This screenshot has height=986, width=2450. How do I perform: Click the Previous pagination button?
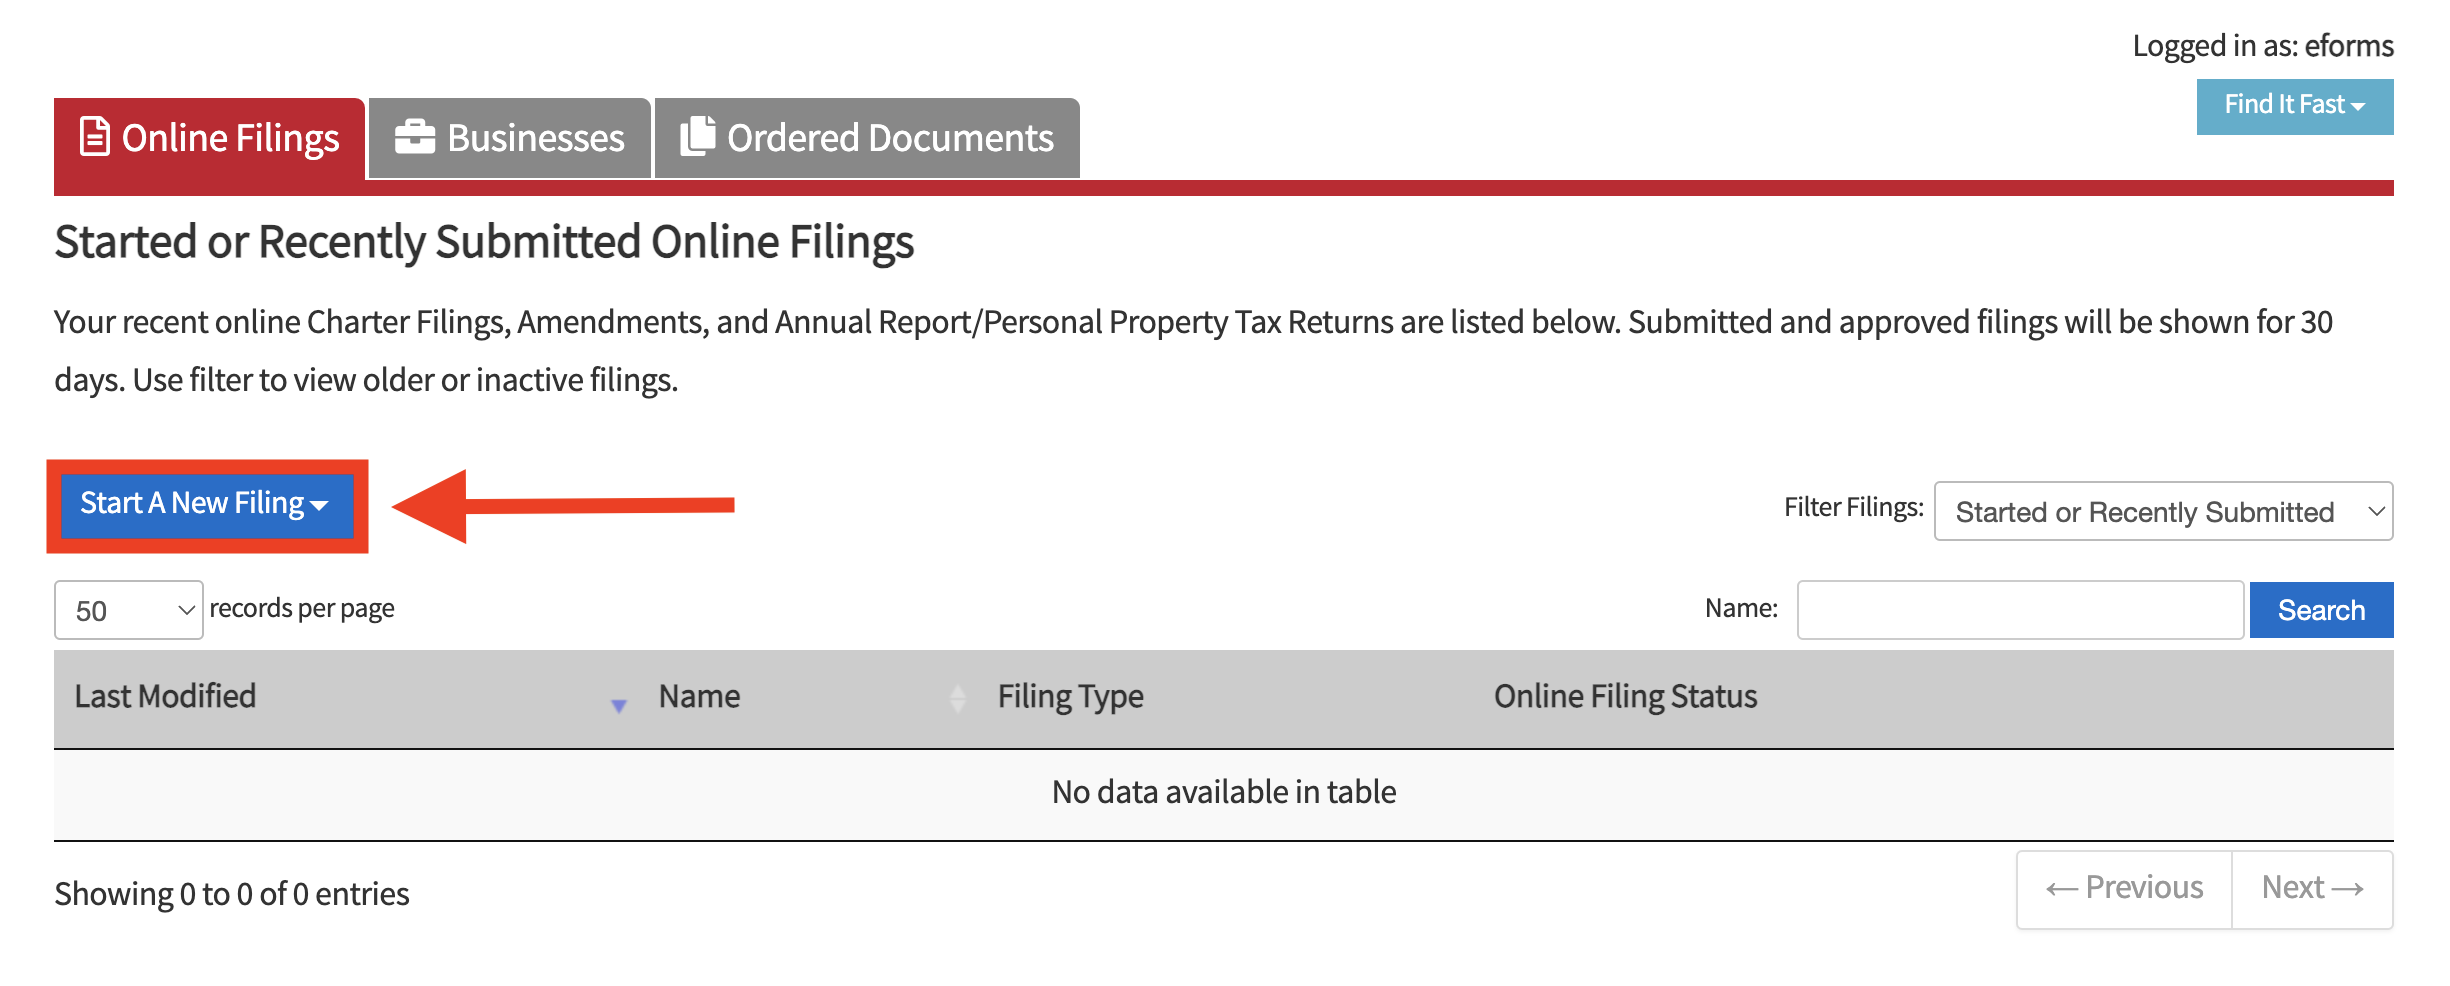(x=2124, y=889)
